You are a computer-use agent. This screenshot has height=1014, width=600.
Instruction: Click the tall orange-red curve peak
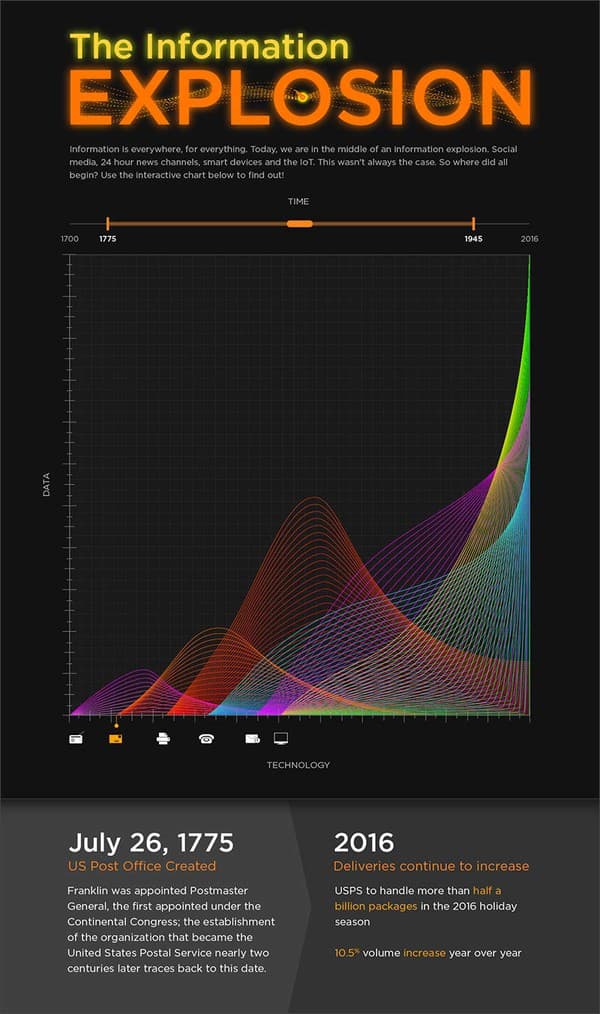(314, 499)
